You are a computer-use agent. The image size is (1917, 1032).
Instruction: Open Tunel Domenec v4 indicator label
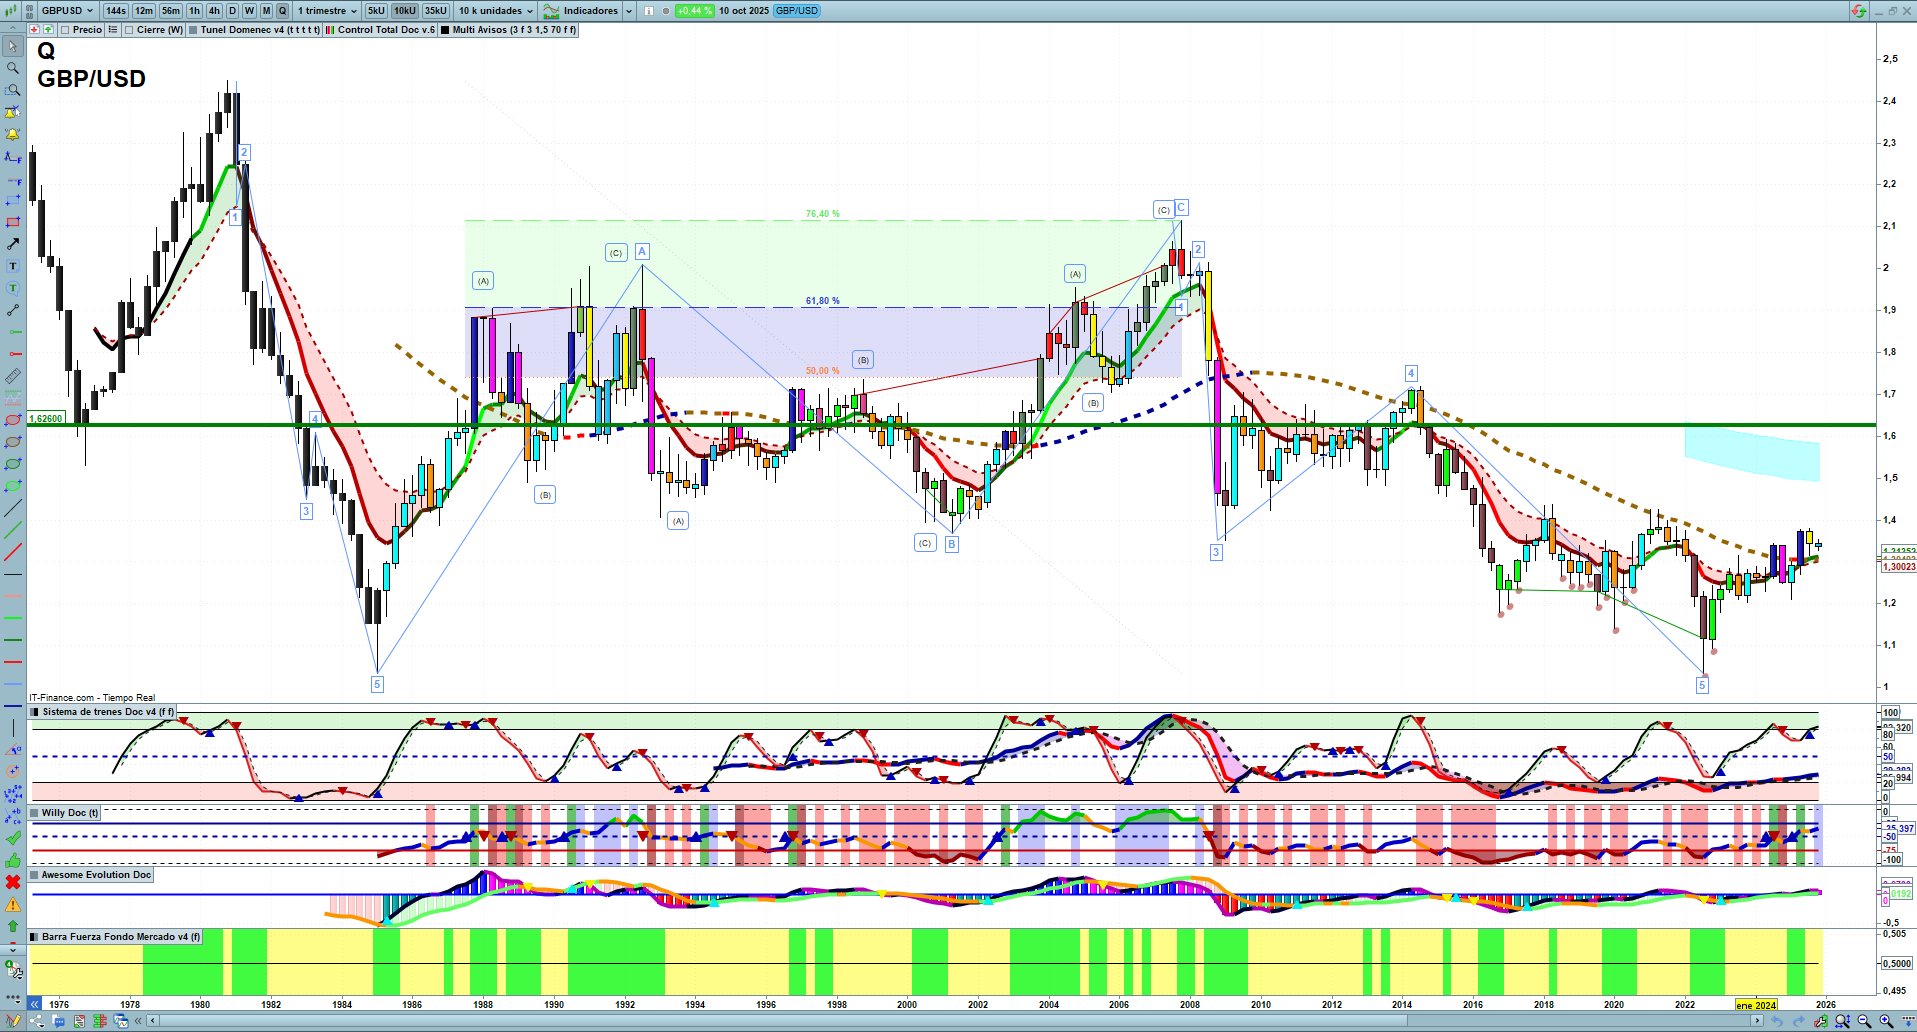(259, 30)
